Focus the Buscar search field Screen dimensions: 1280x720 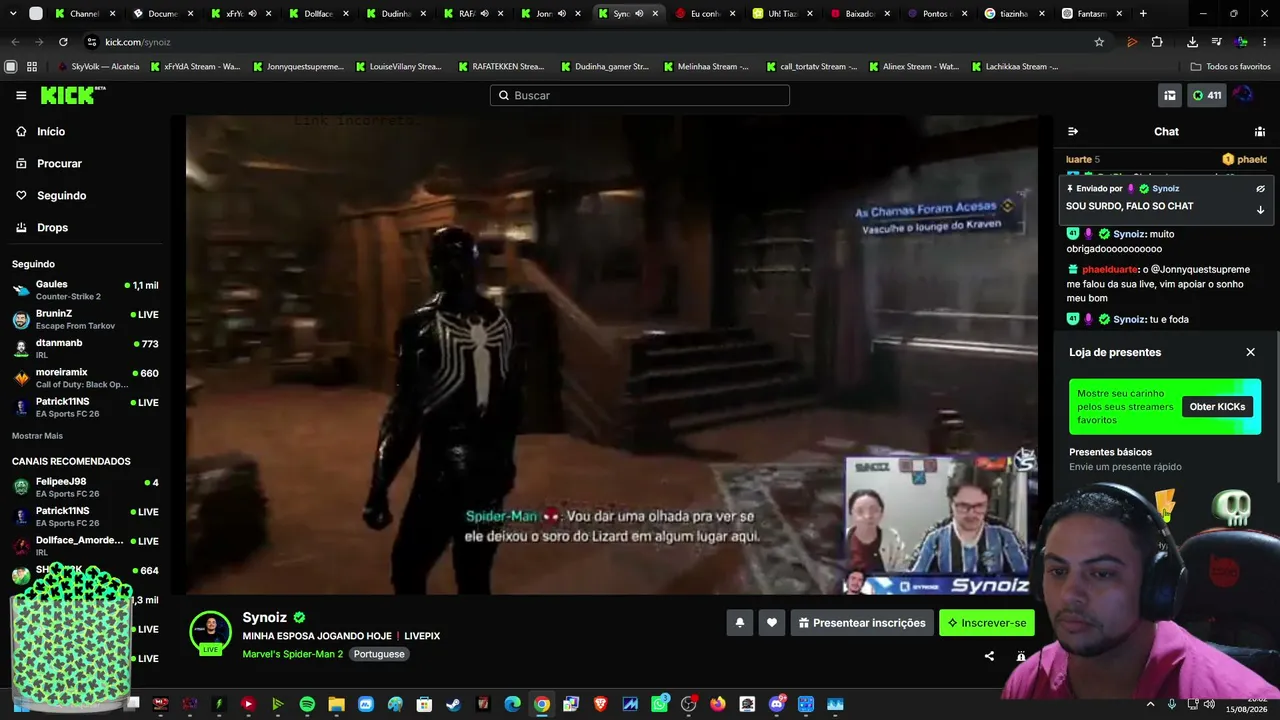640,95
